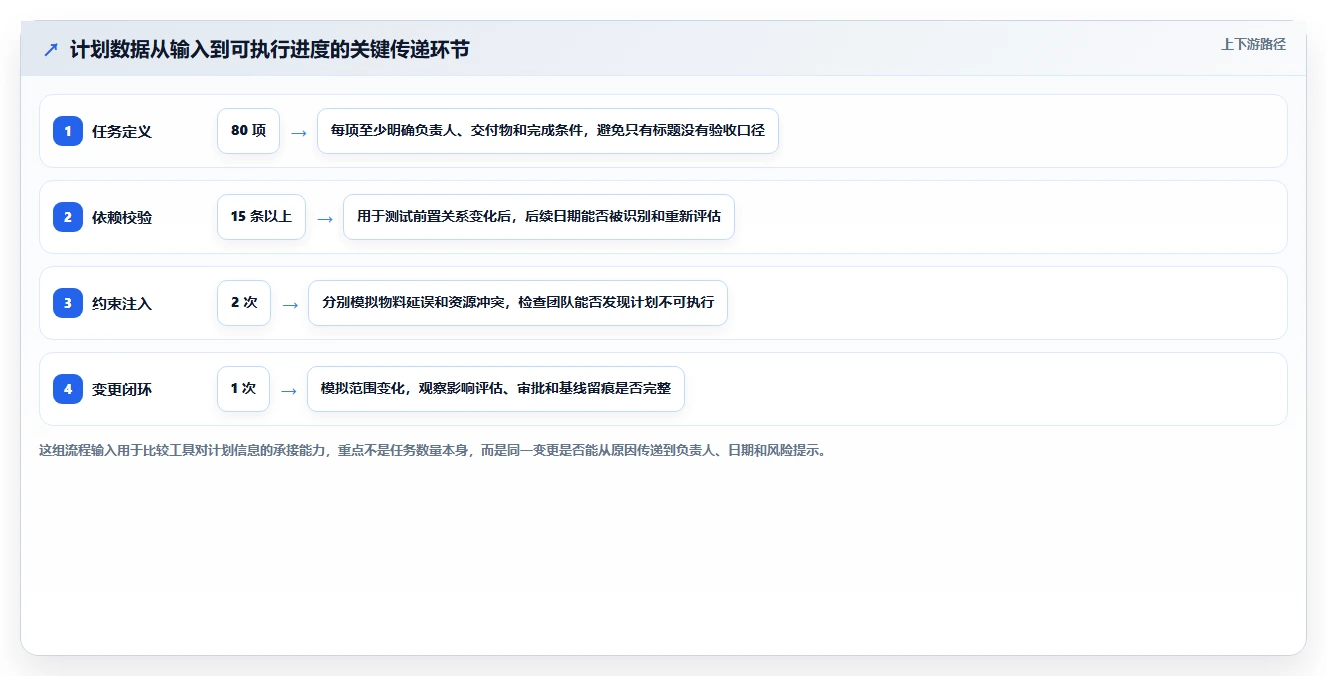Click the '80 项' value chip
This screenshot has width=1327, height=676.
point(248,131)
